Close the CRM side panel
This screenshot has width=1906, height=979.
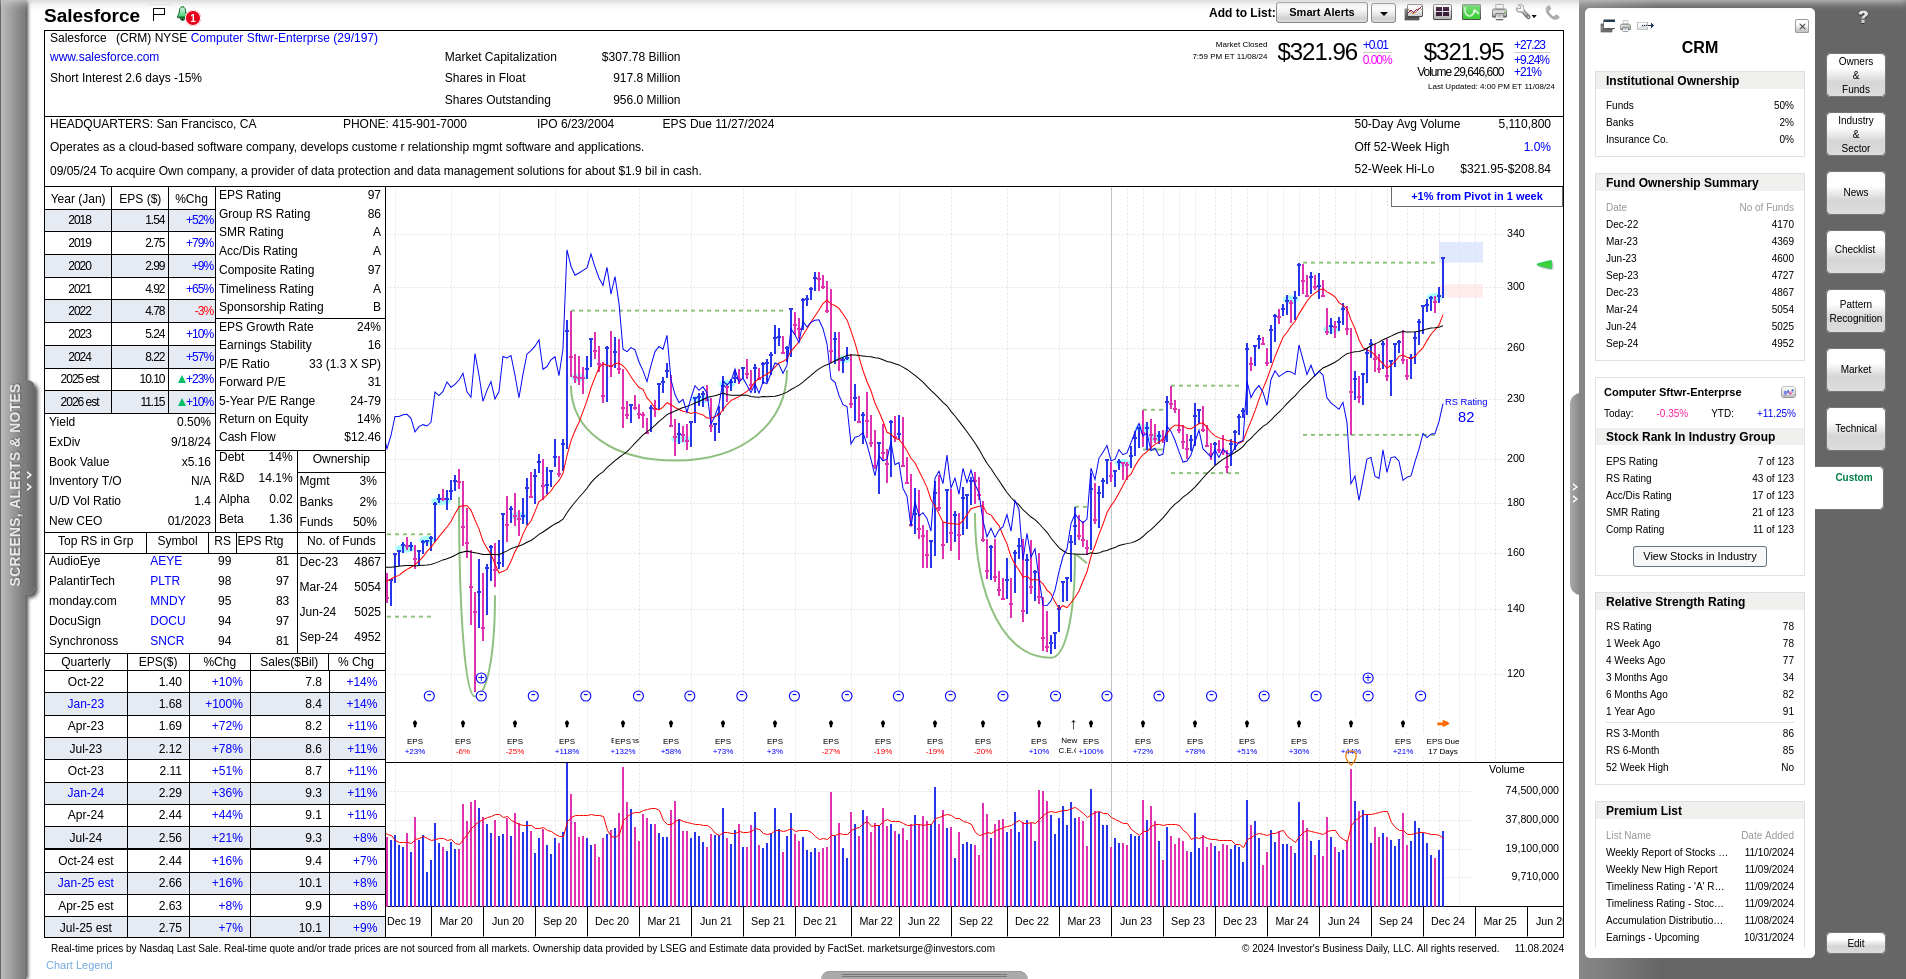point(1802,26)
